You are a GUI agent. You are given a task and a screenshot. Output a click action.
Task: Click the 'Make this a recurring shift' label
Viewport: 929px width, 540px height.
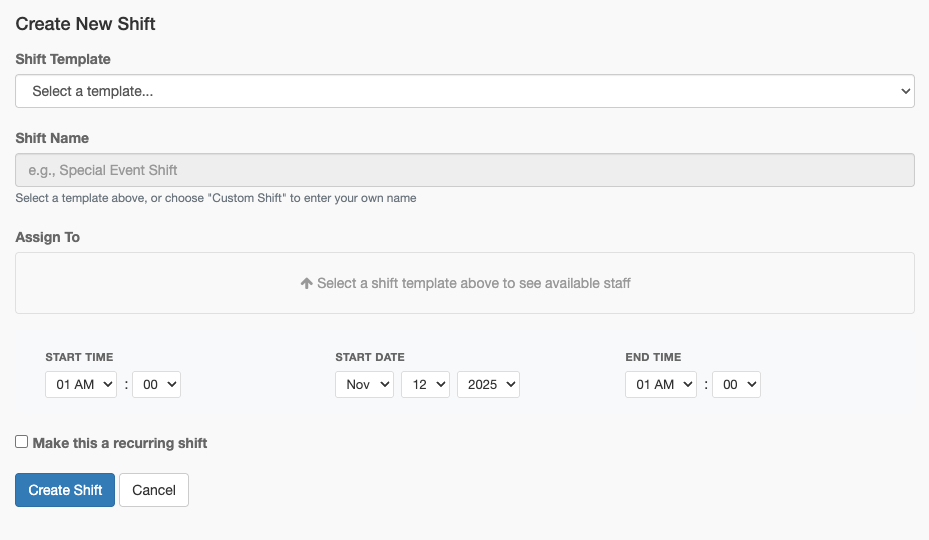120,443
